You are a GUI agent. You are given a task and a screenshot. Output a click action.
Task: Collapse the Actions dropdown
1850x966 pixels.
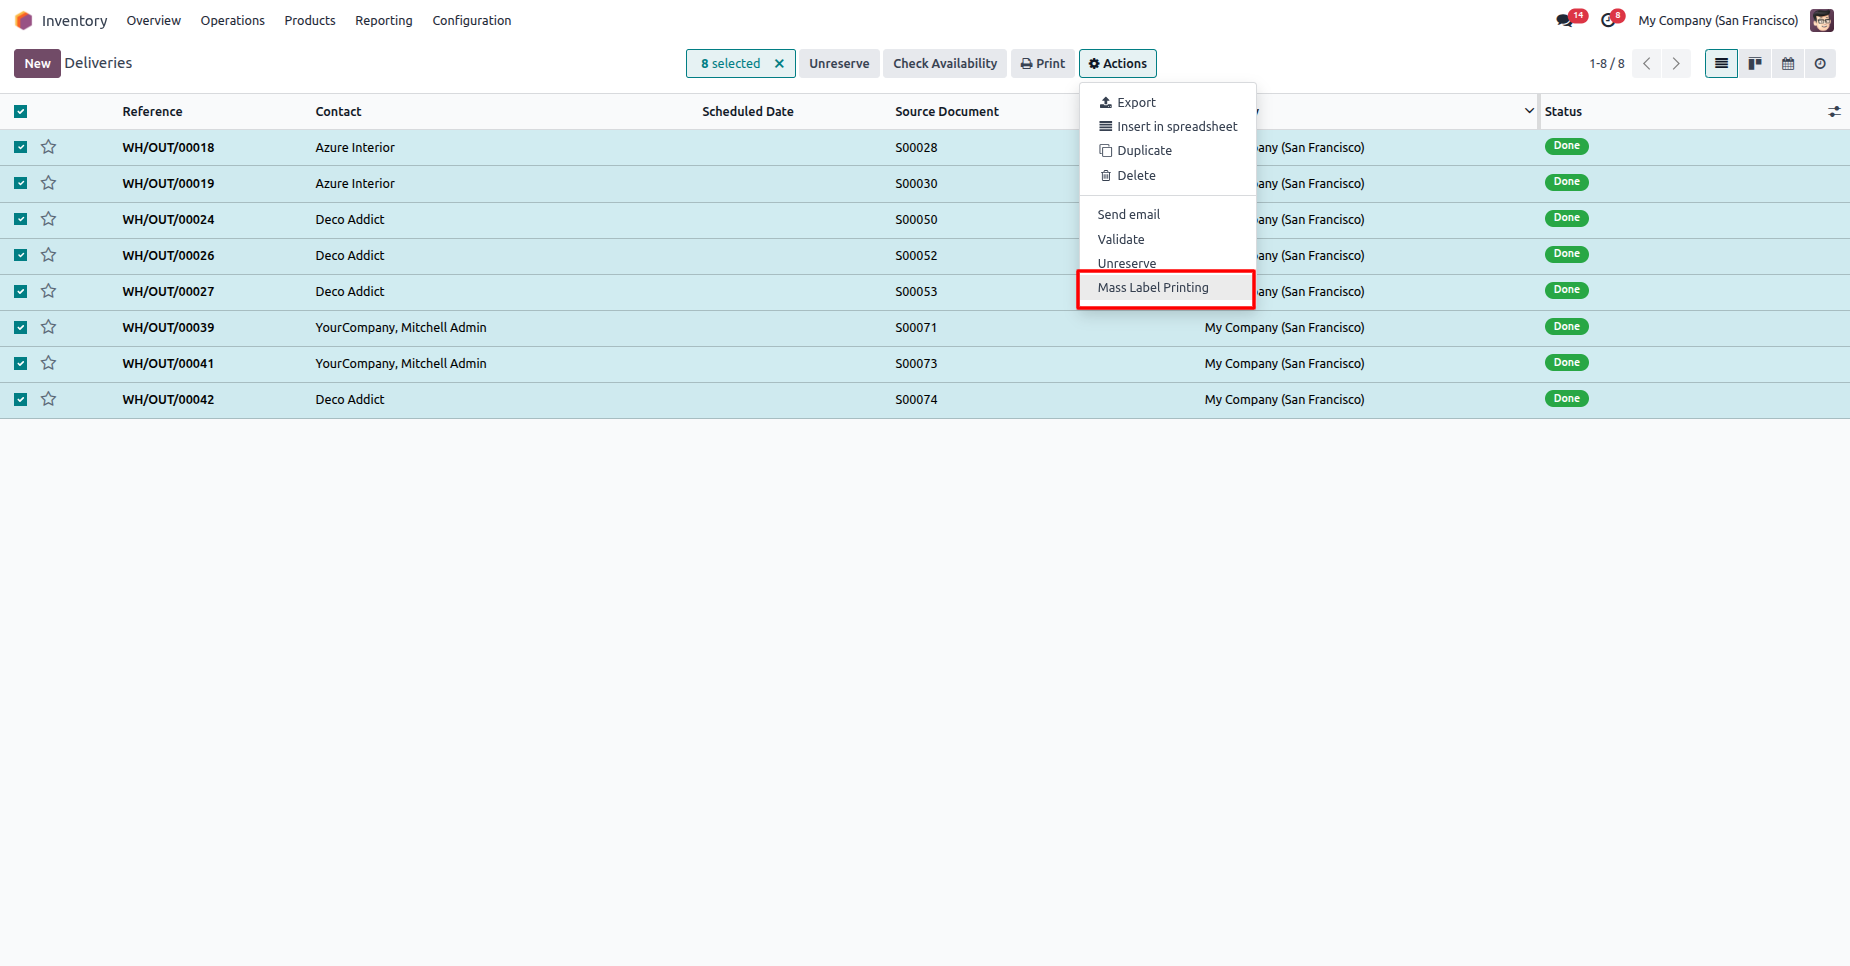(1117, 64)
